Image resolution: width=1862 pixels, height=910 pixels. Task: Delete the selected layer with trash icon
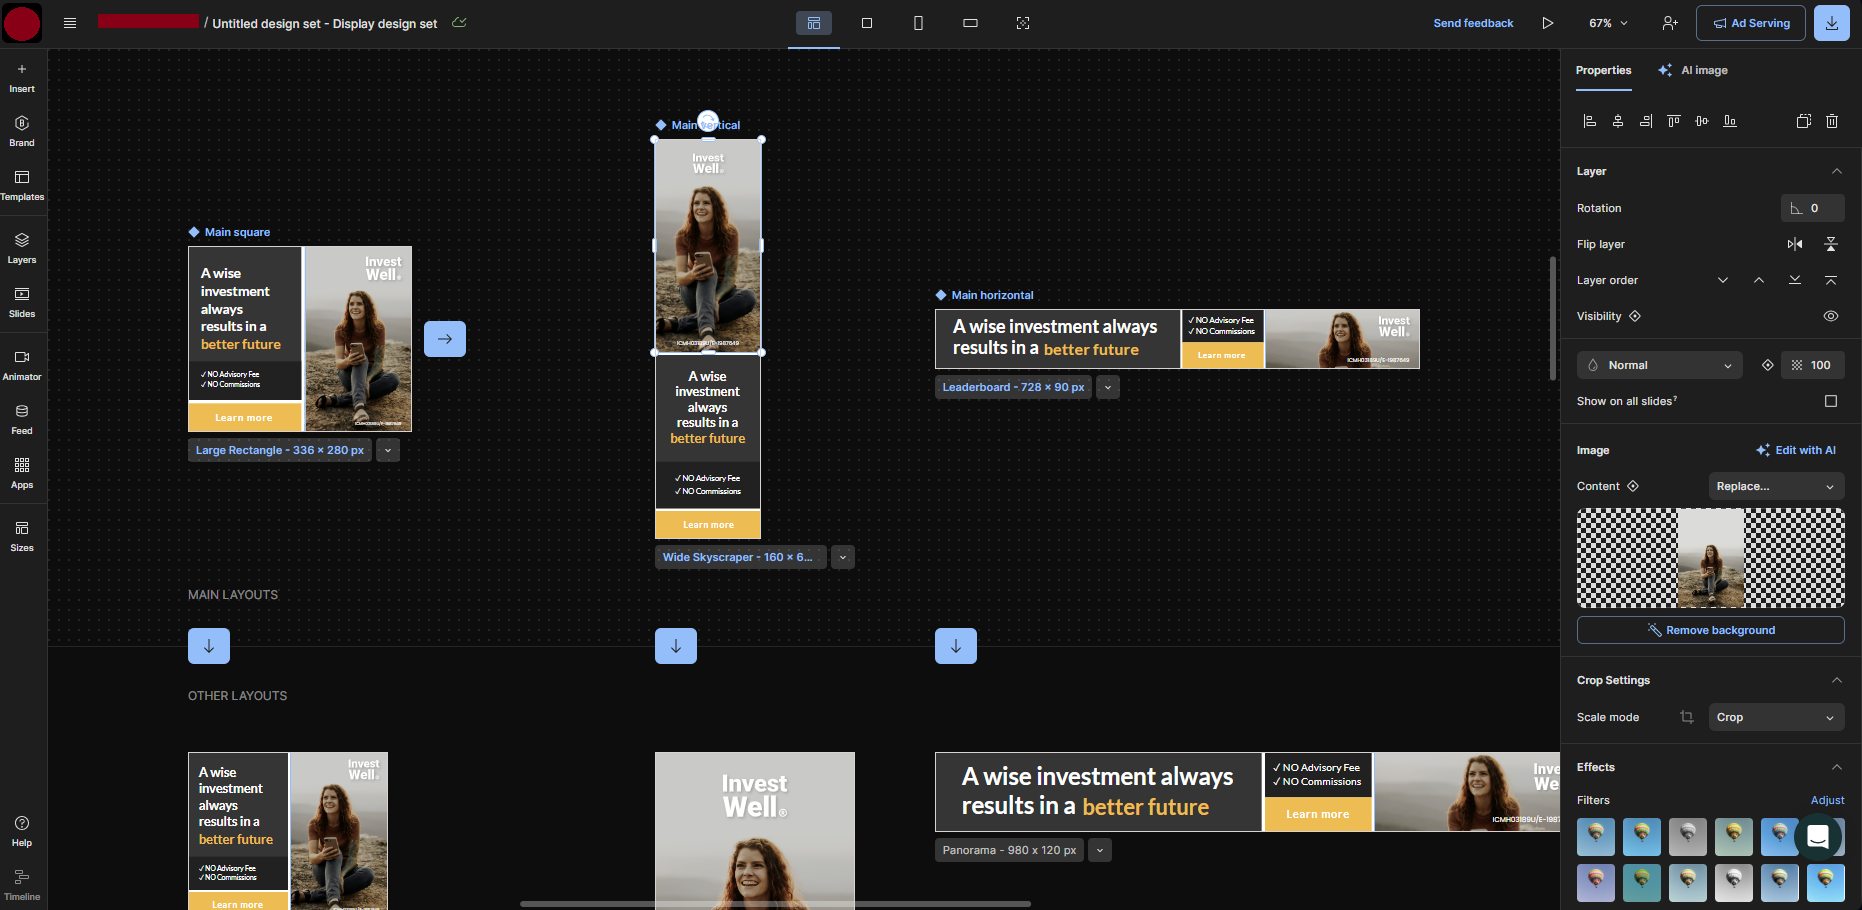pyautogui.click(x=1832, y=121)
